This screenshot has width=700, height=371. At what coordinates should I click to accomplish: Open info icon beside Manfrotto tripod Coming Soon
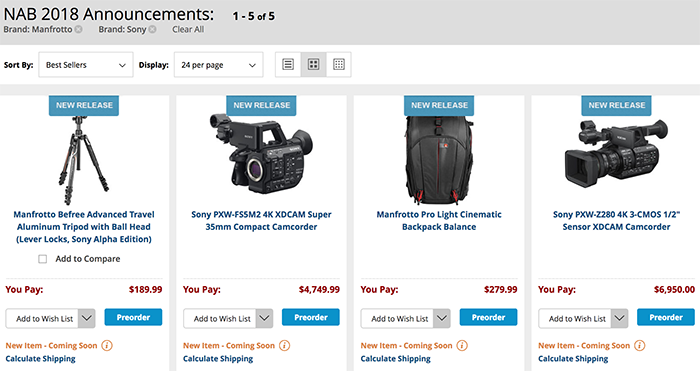(x=107, y=346)
